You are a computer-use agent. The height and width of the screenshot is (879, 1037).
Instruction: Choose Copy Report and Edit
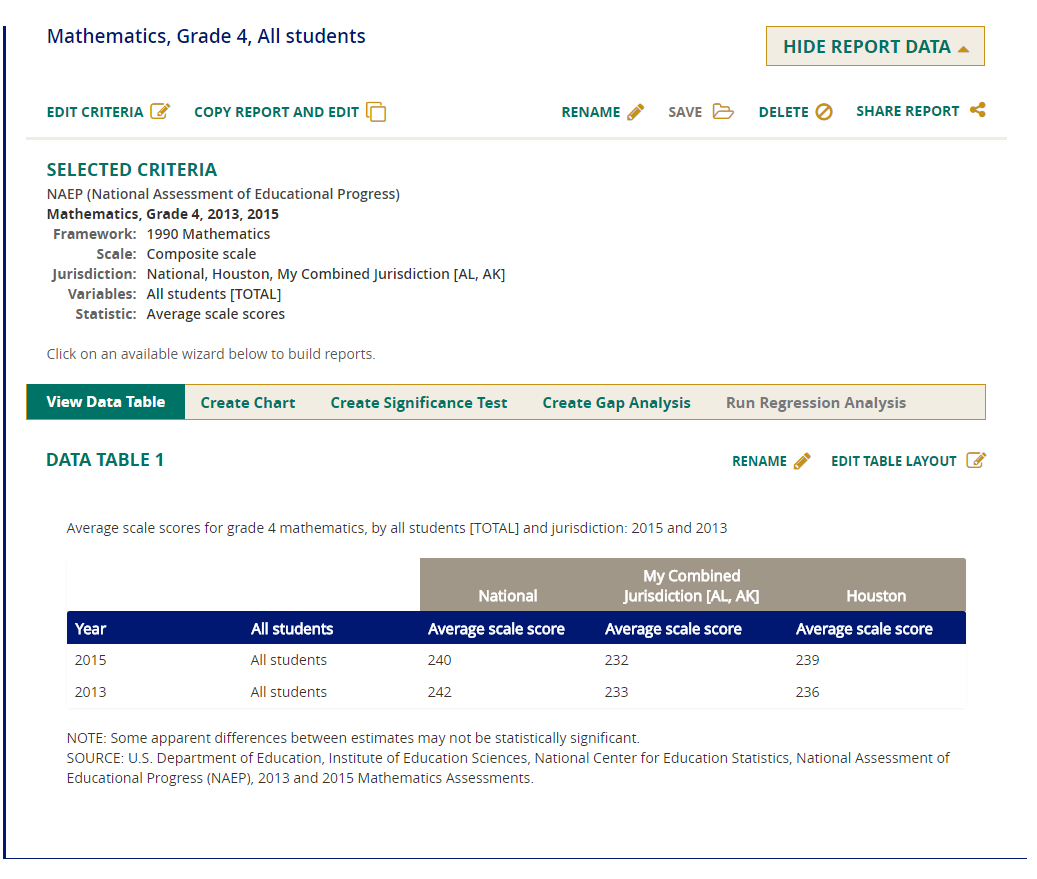276,112
